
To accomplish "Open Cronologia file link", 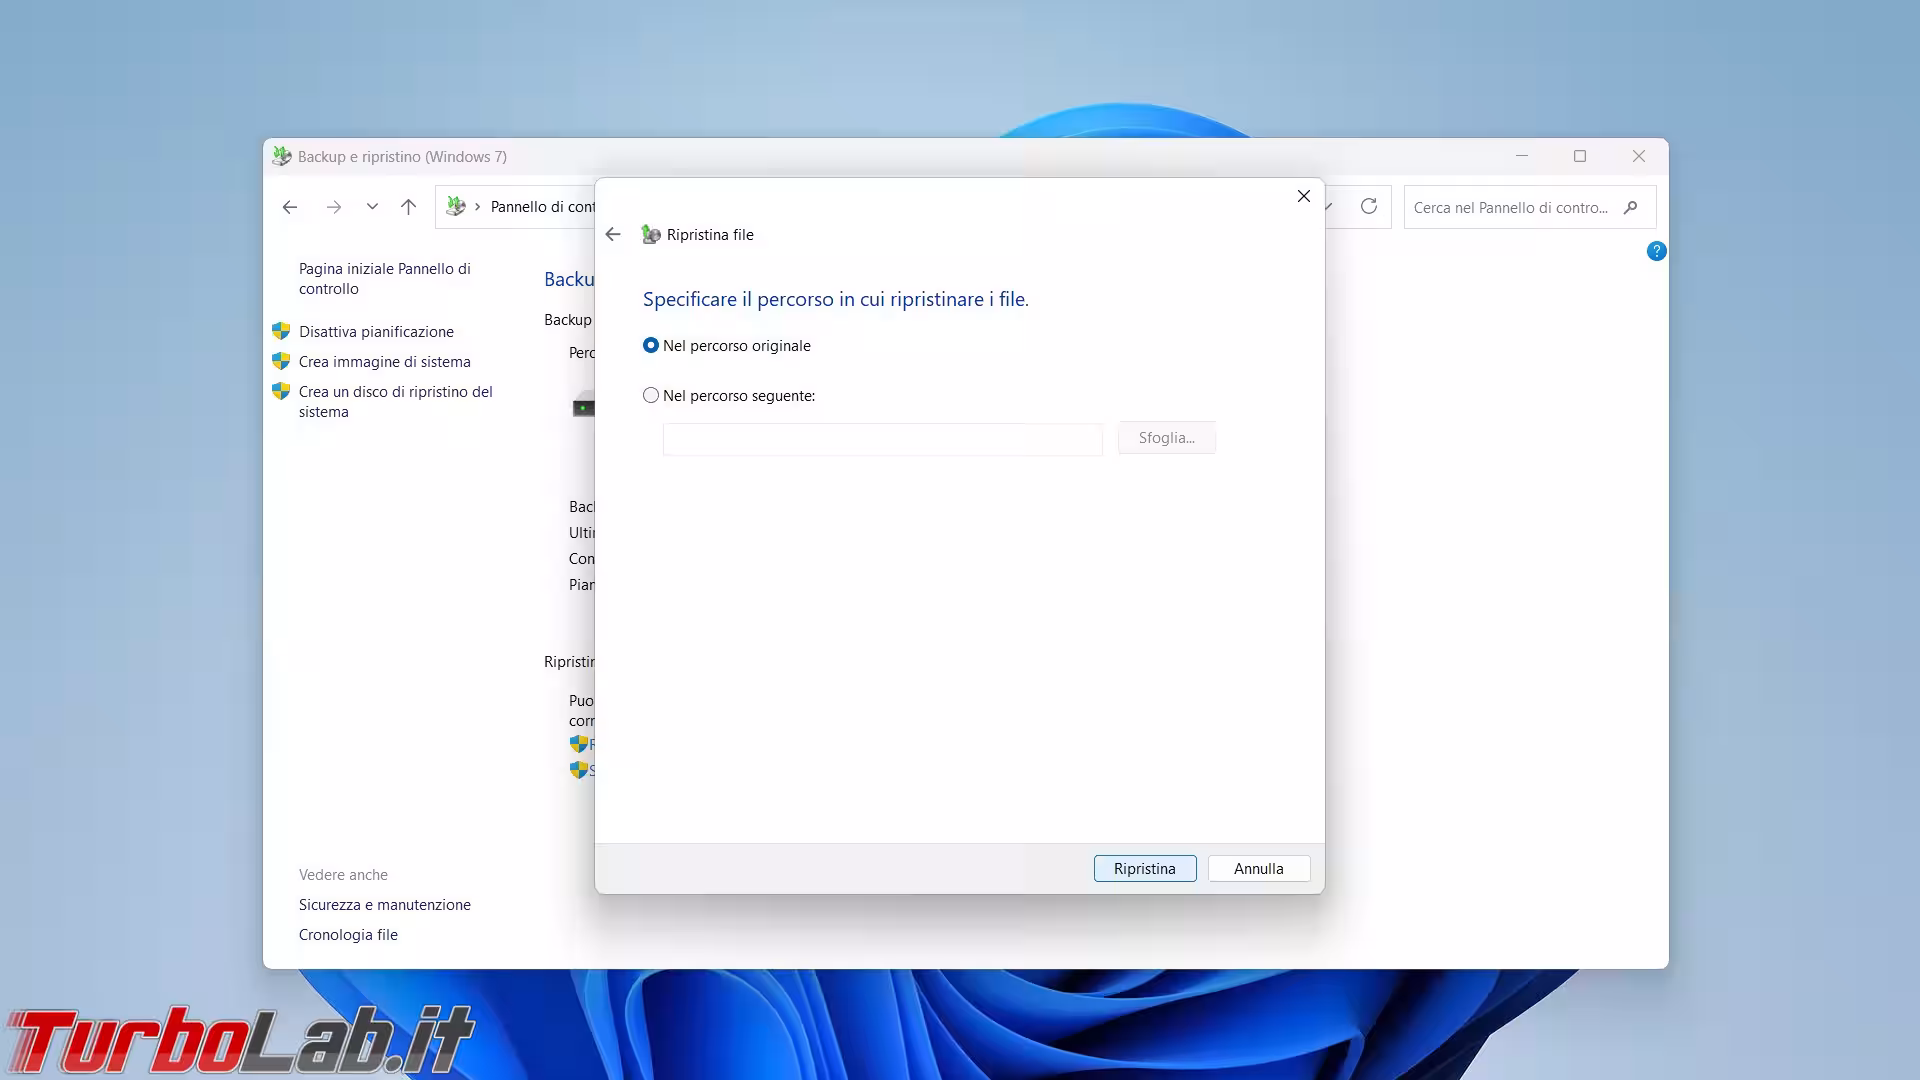I will click(348, 935).
